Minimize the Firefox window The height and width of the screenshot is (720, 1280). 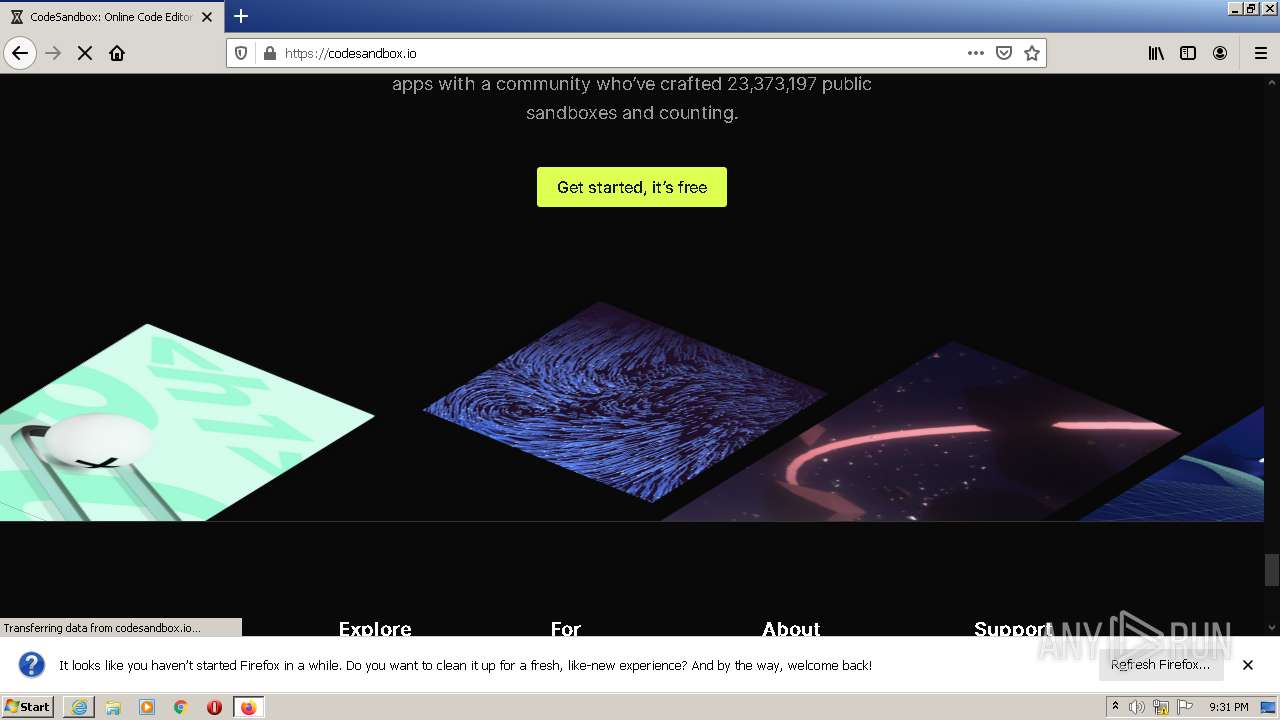[x=1236, y=8]
